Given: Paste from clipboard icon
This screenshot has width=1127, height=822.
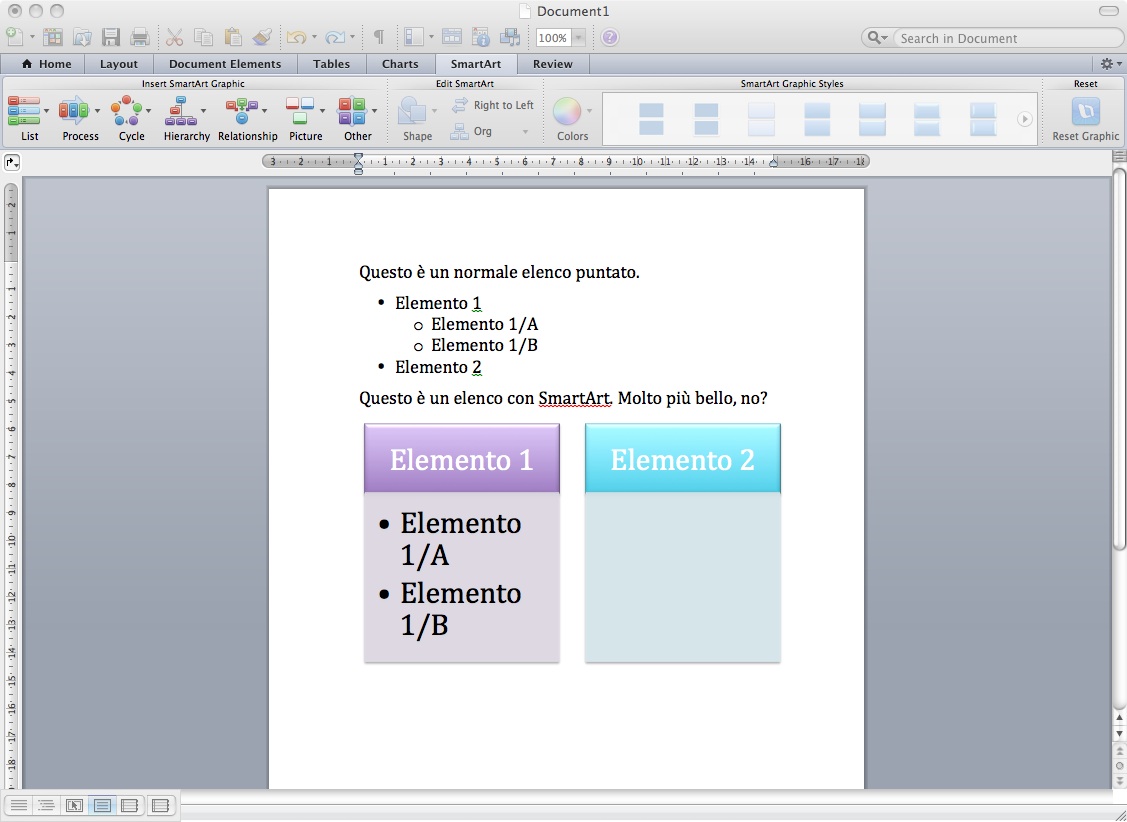Looking at the screenshot, I should coord(232,37).
